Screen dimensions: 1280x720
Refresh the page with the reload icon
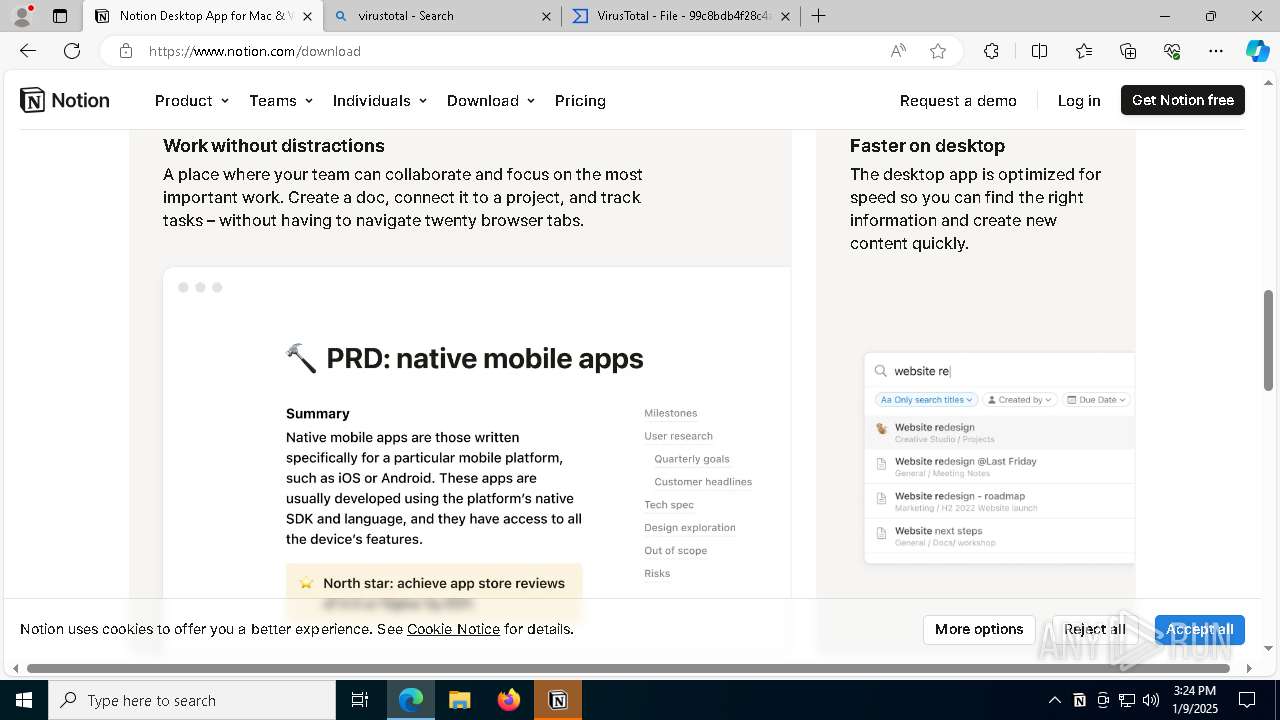click(72, 51)
